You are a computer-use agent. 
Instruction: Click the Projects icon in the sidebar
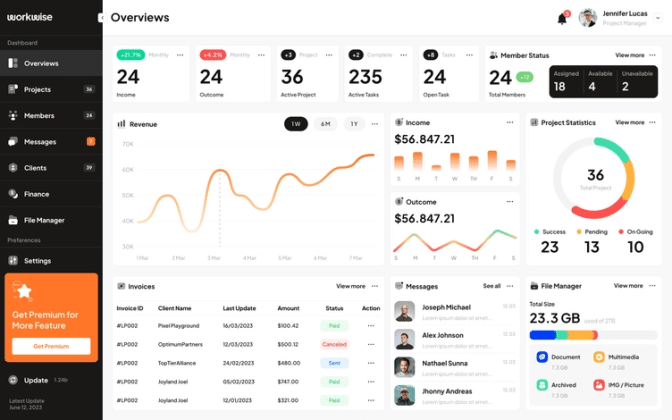click(x=13, y=89)
